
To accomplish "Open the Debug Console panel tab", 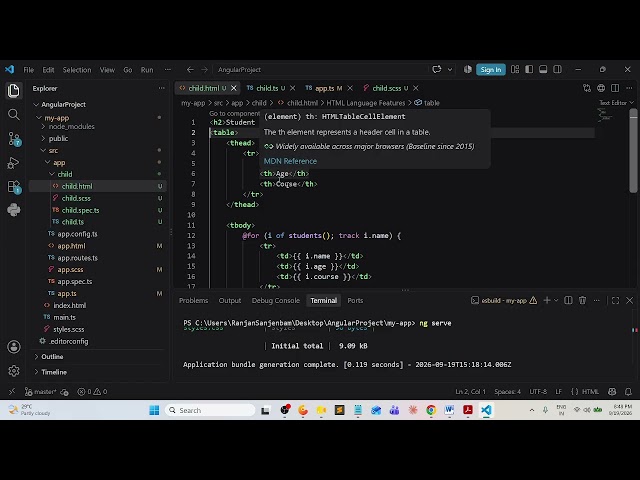I will pos(276,300).
